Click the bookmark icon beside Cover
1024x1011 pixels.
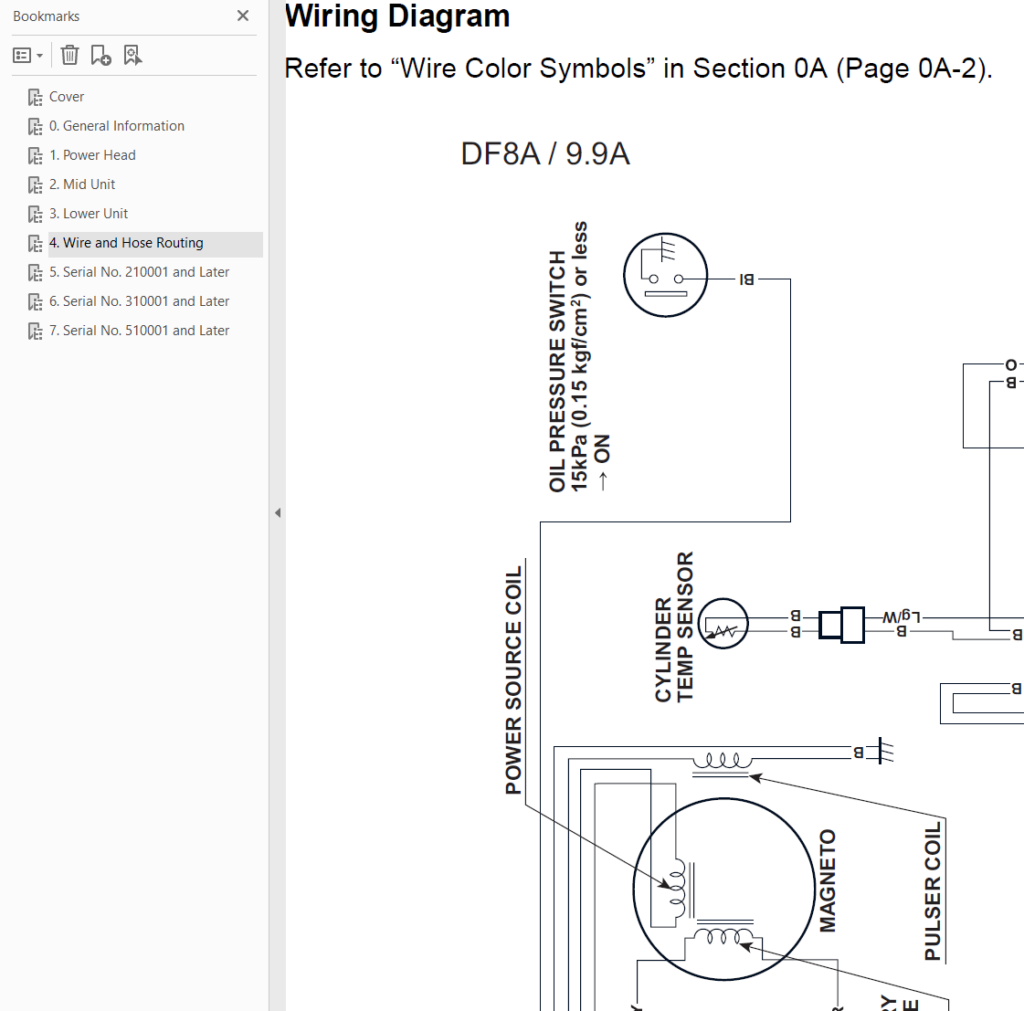[x=35, y=97]
